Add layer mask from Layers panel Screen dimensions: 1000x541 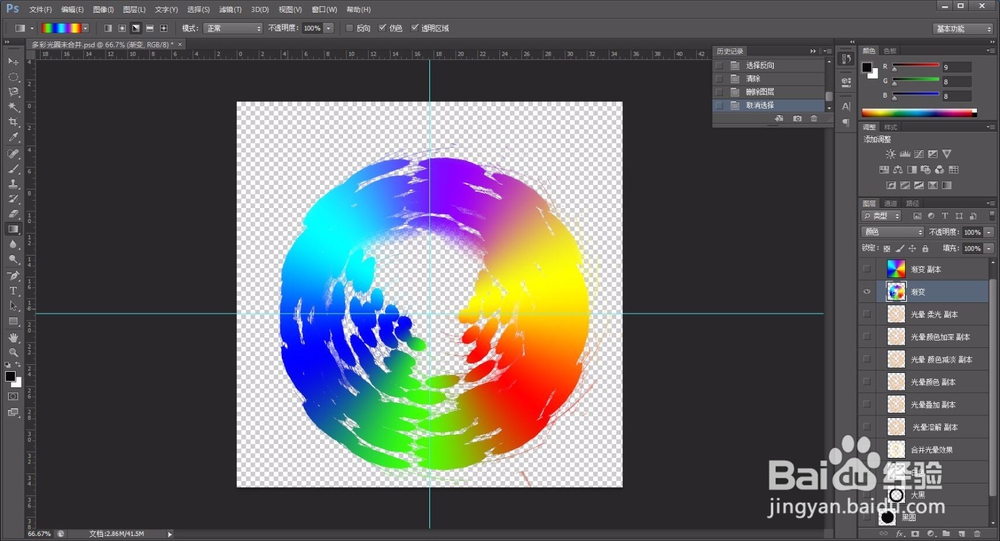pos(915,533)
